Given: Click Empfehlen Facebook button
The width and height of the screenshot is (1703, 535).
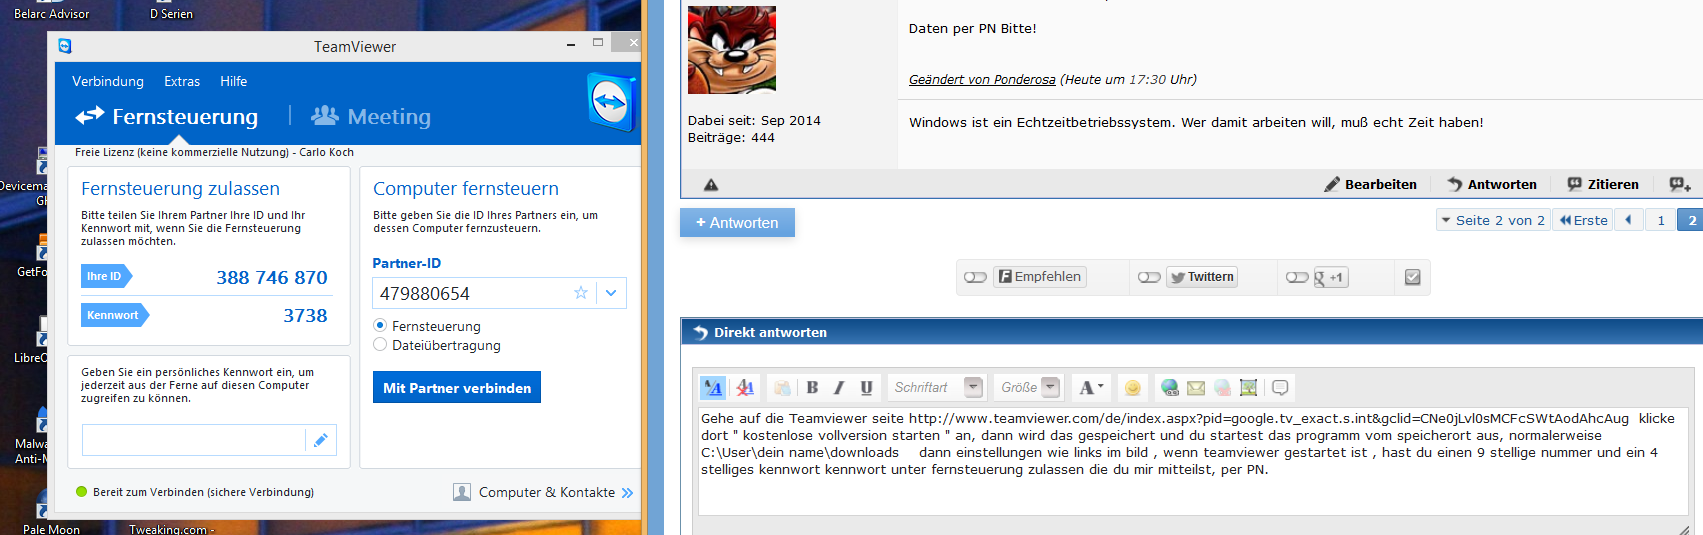Looking at the screenshot, I should click(x=1040, y=277).
